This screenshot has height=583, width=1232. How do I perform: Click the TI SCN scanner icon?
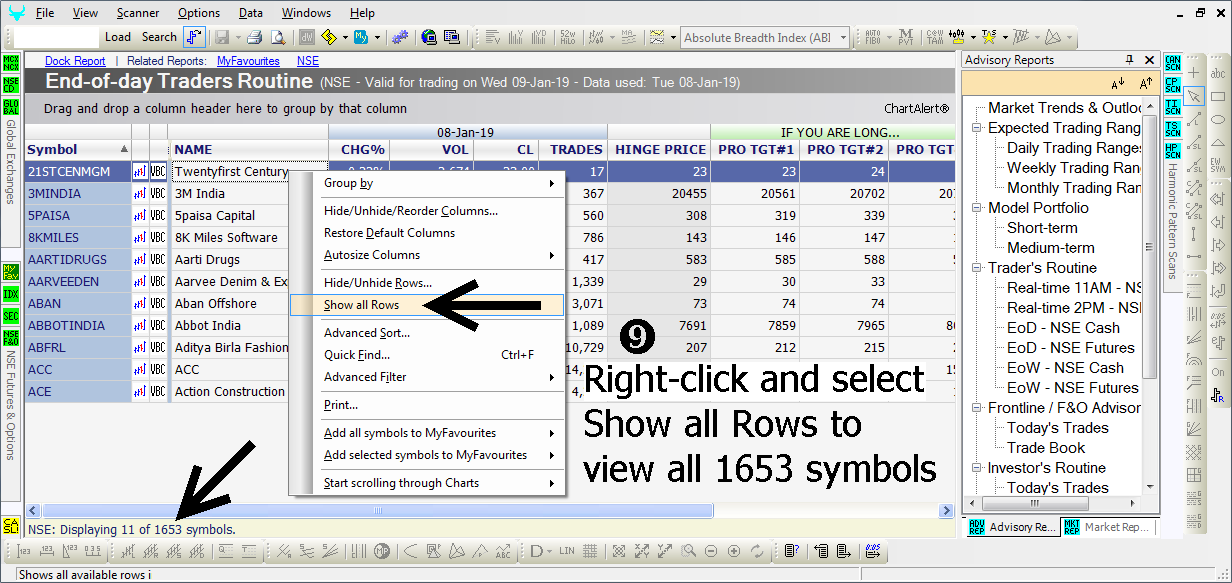1173,106
